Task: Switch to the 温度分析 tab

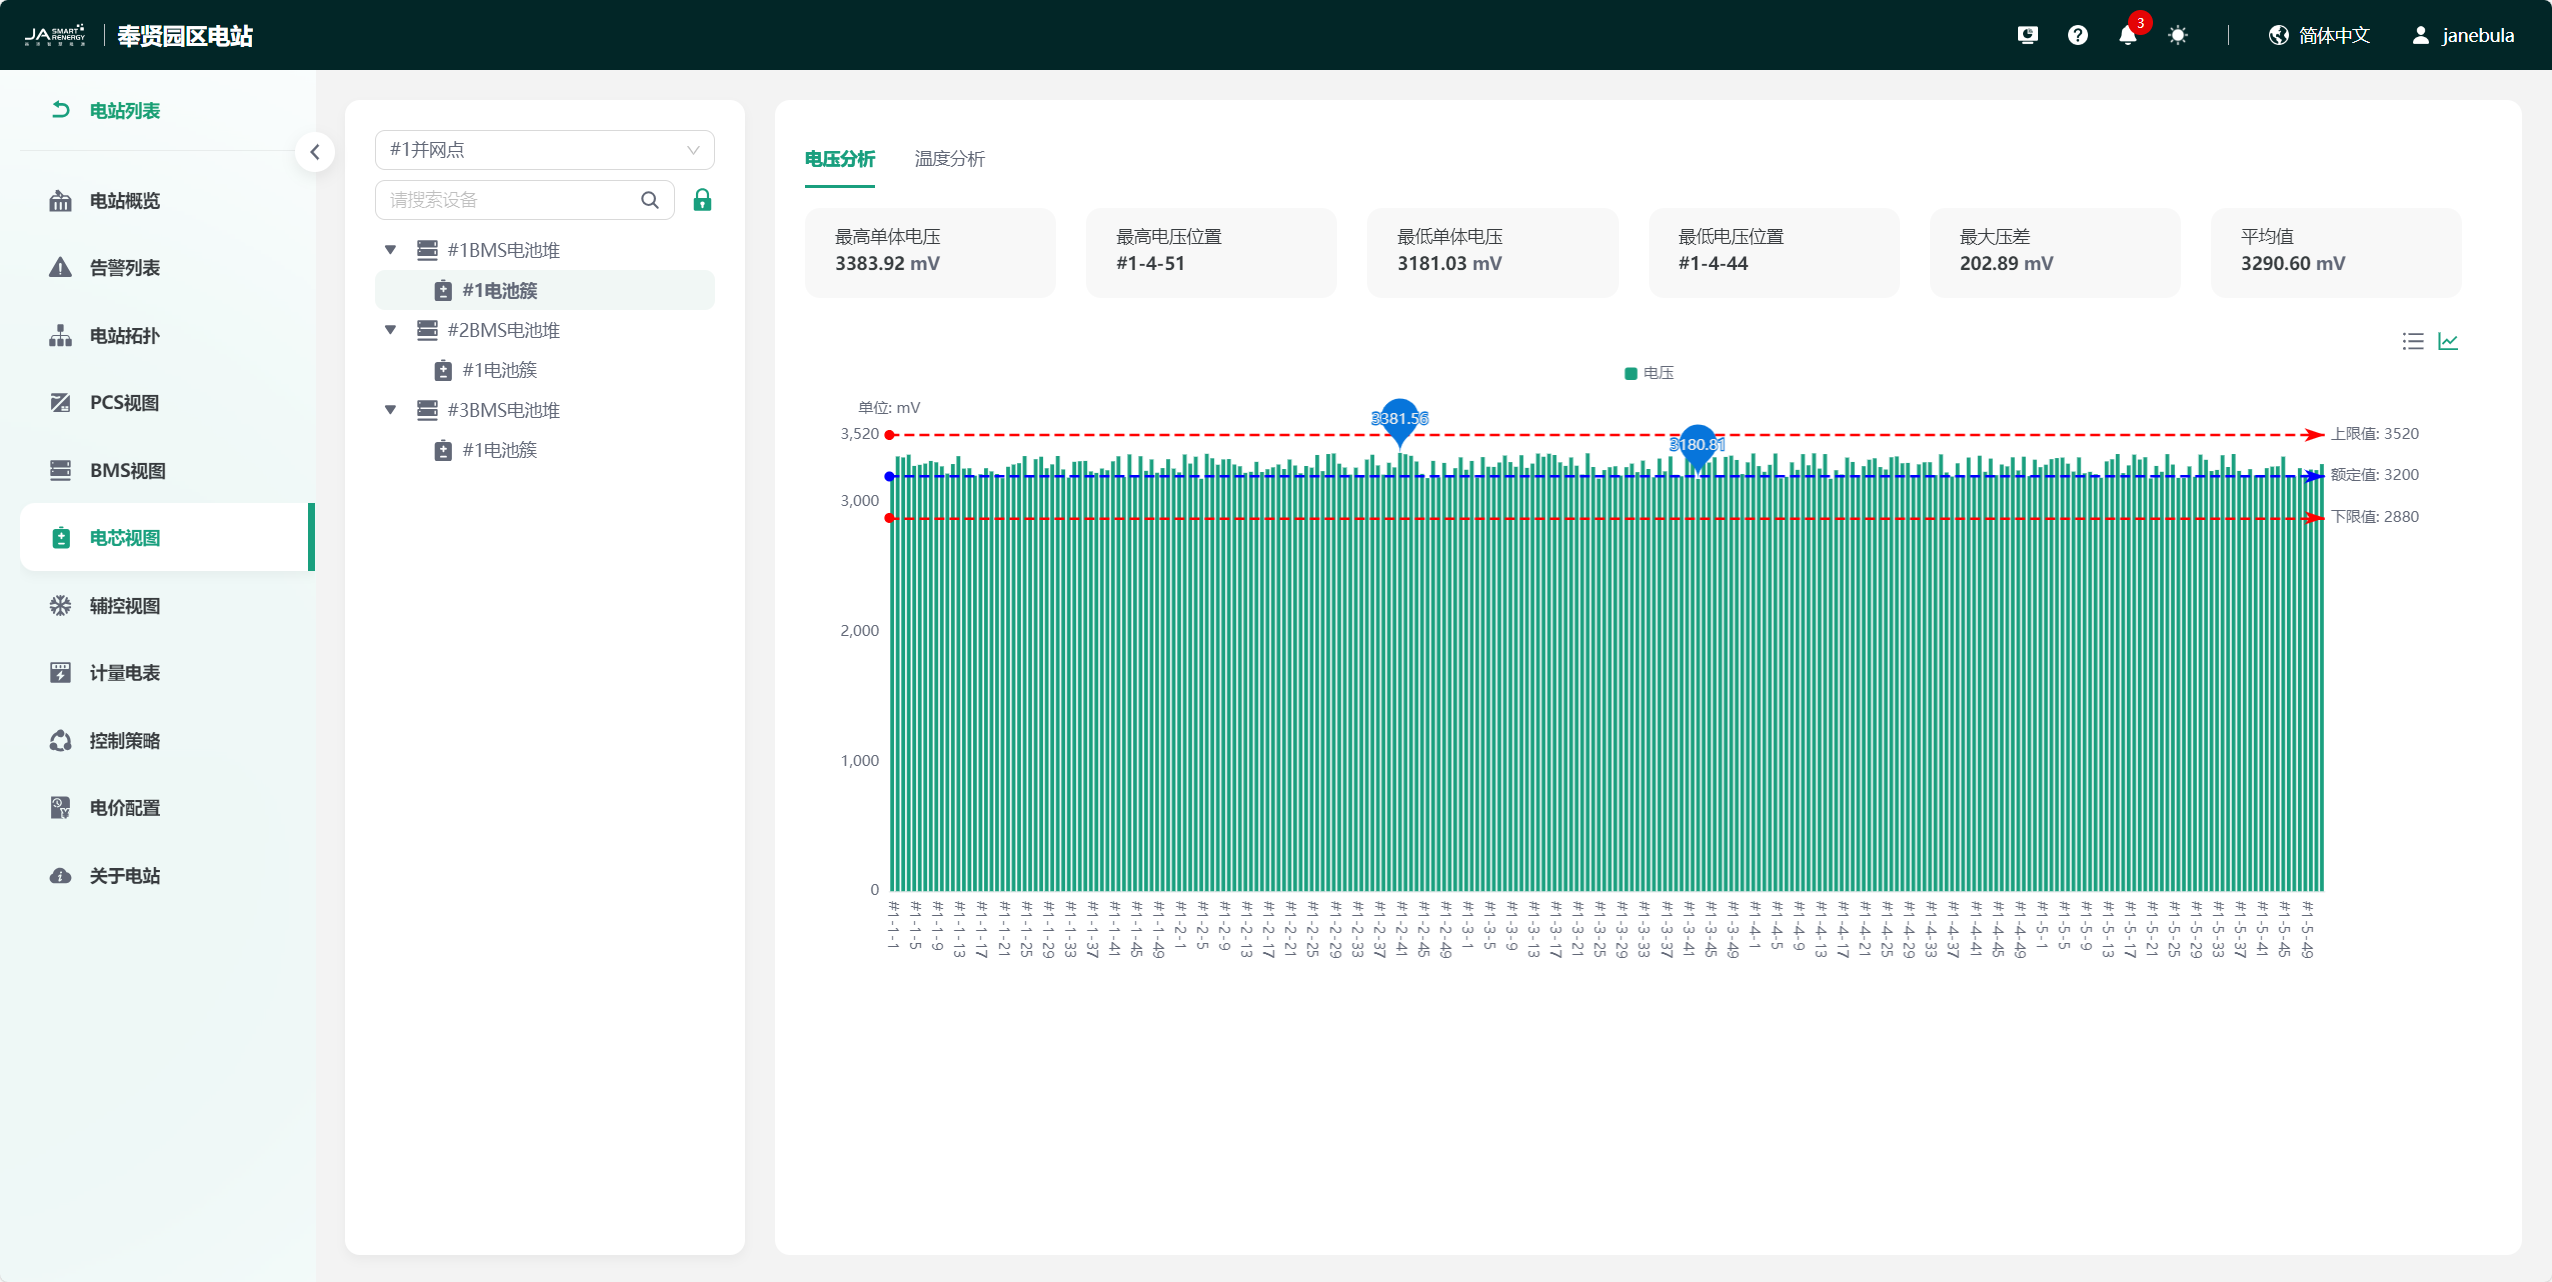Action: (x=949, y=159)
